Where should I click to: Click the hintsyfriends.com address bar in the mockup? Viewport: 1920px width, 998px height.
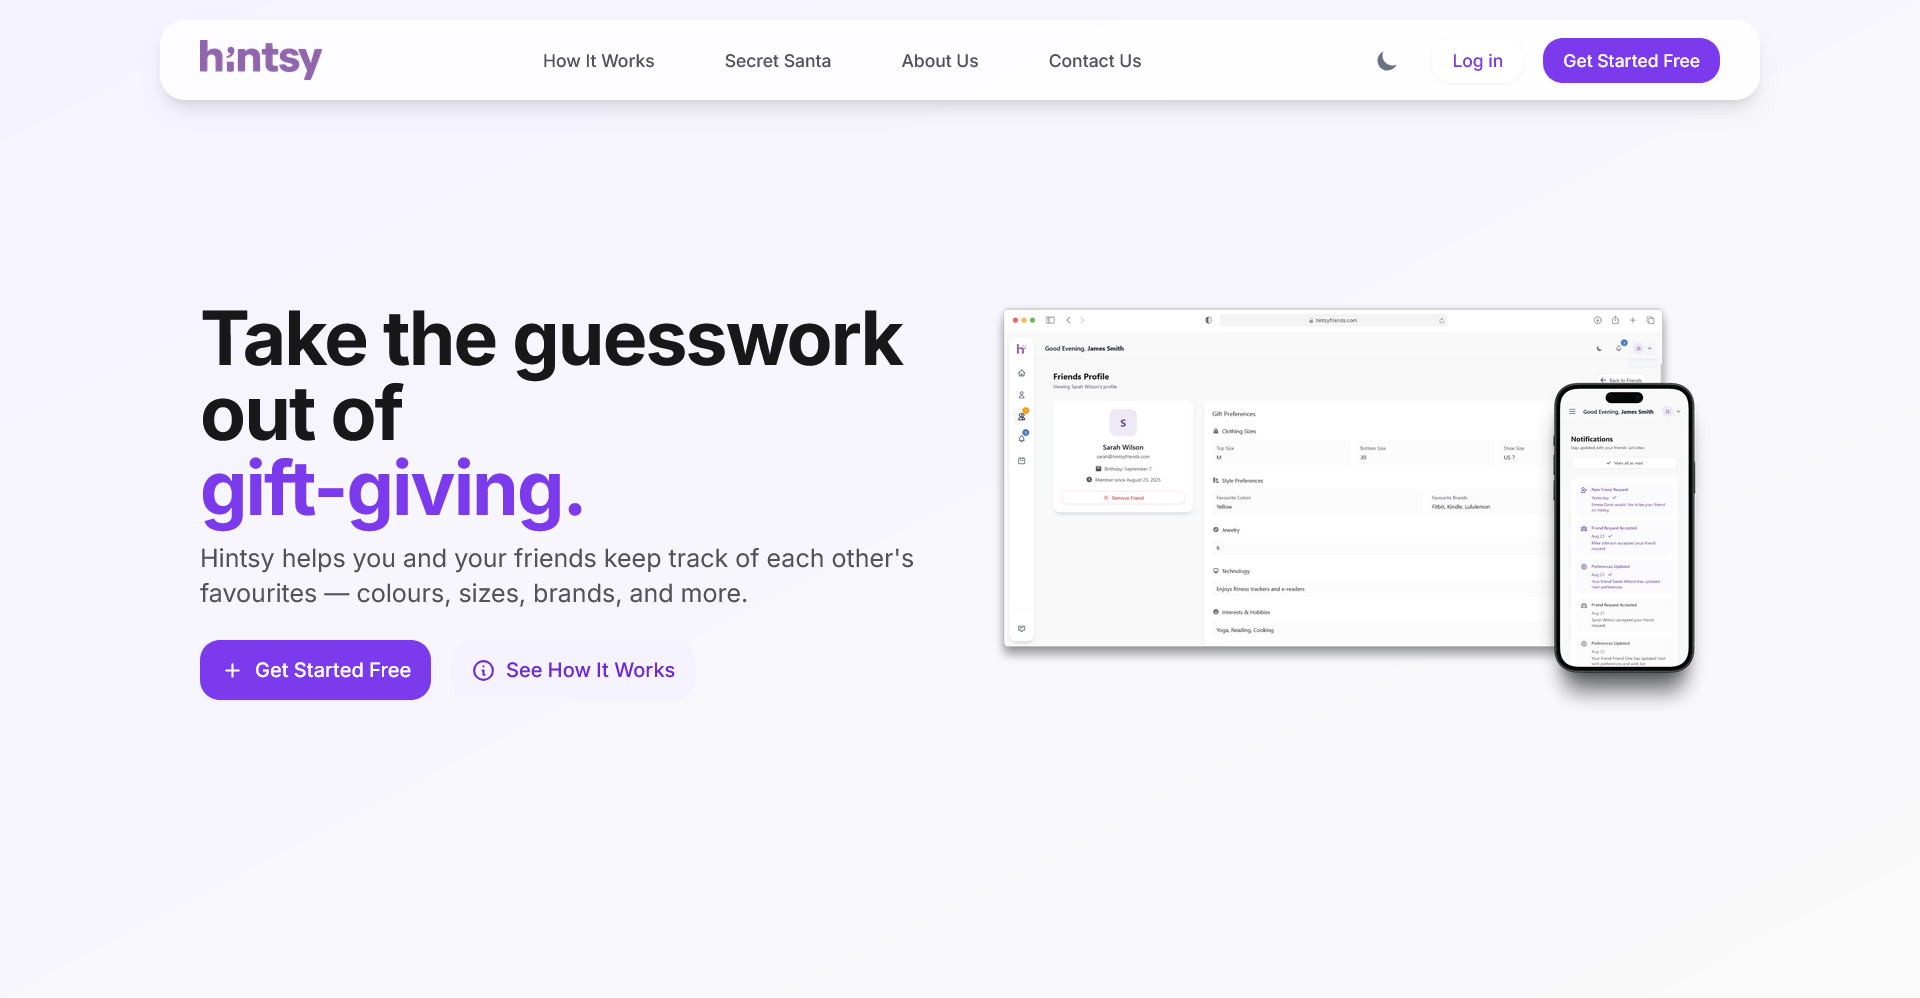pos(1333,320)
